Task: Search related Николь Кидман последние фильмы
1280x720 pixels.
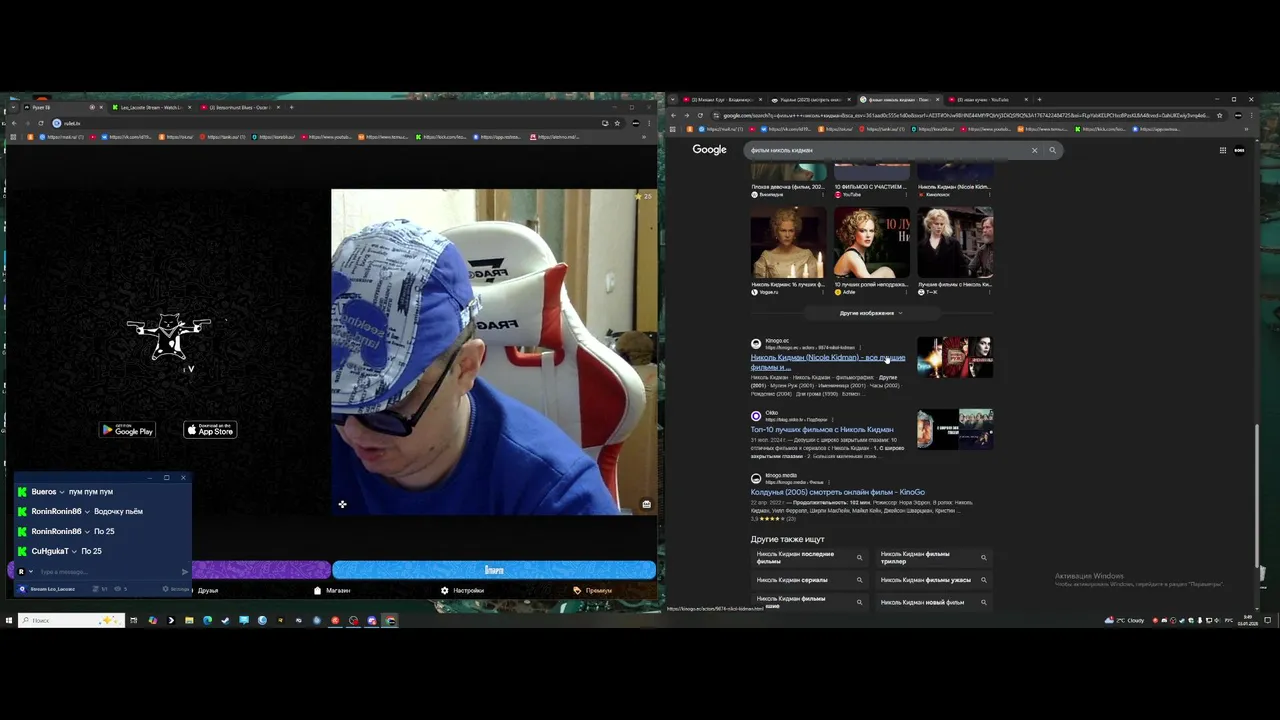Action: pyautogui.click(x=809, y=557)
